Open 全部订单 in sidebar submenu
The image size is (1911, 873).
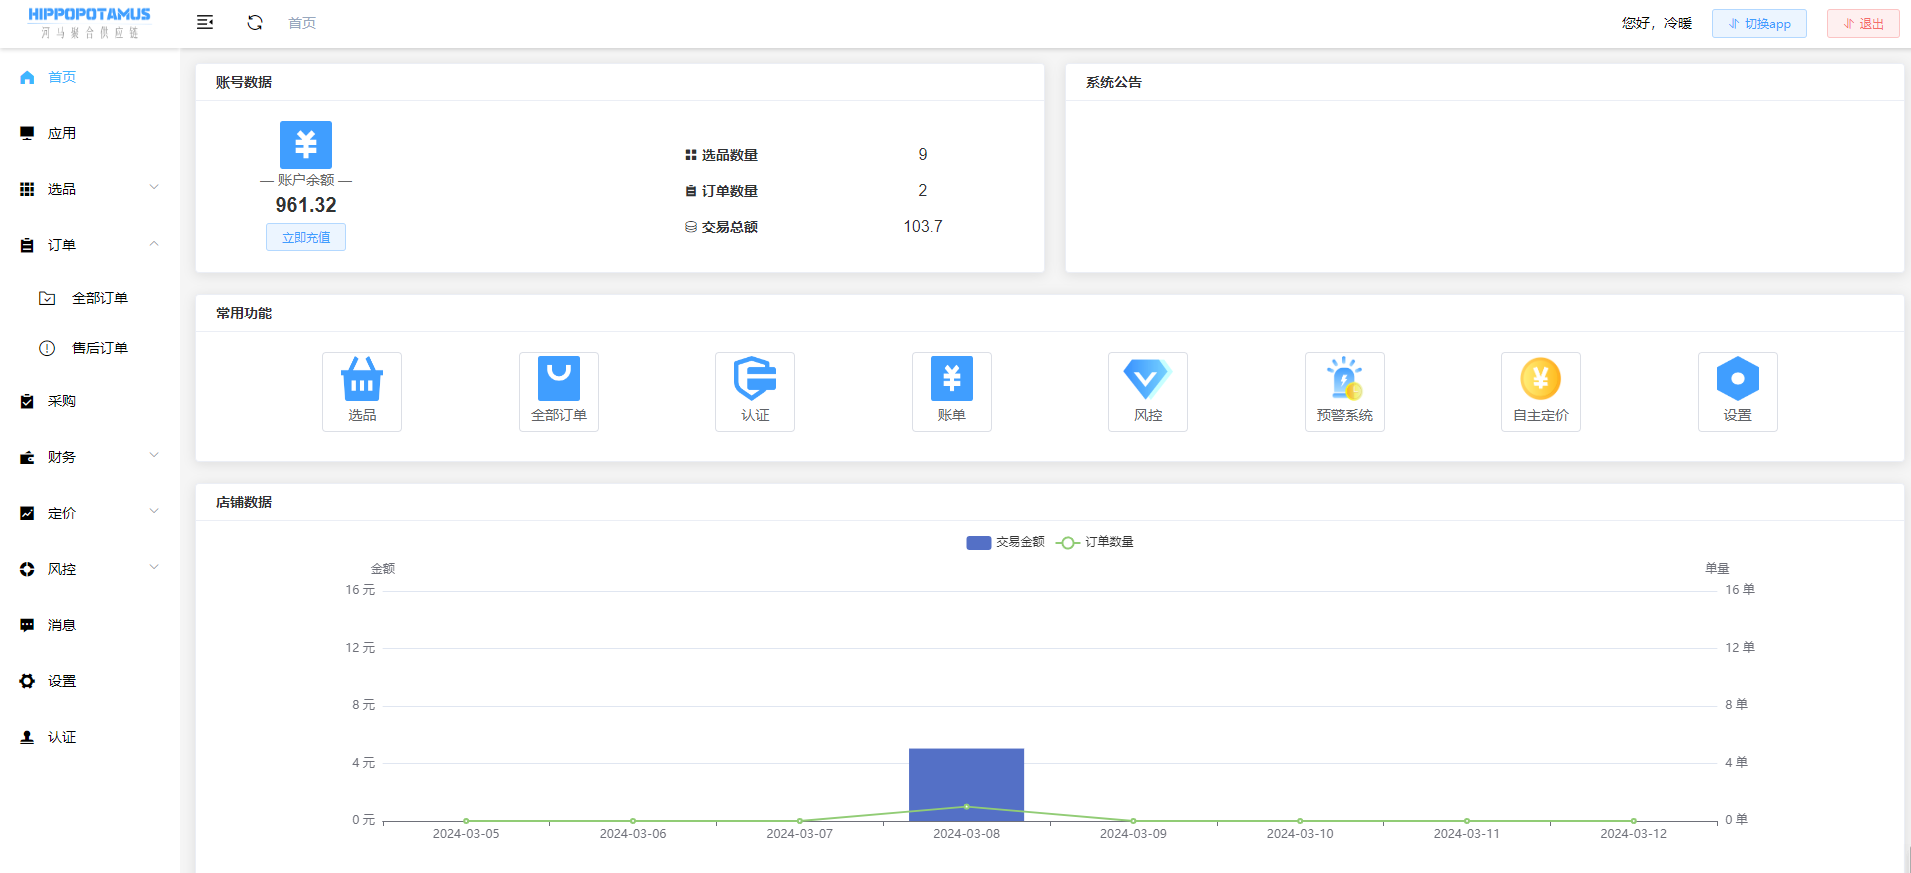(x=100, y=298)
